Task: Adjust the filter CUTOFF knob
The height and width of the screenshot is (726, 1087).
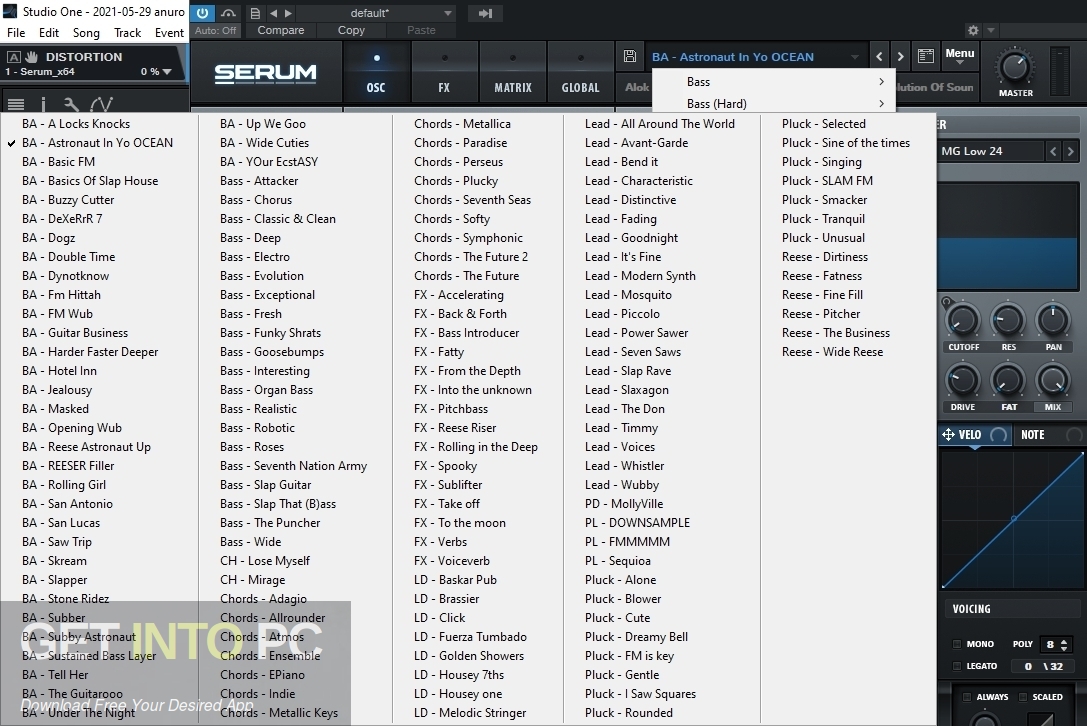Action: click(x=963, y=321)
